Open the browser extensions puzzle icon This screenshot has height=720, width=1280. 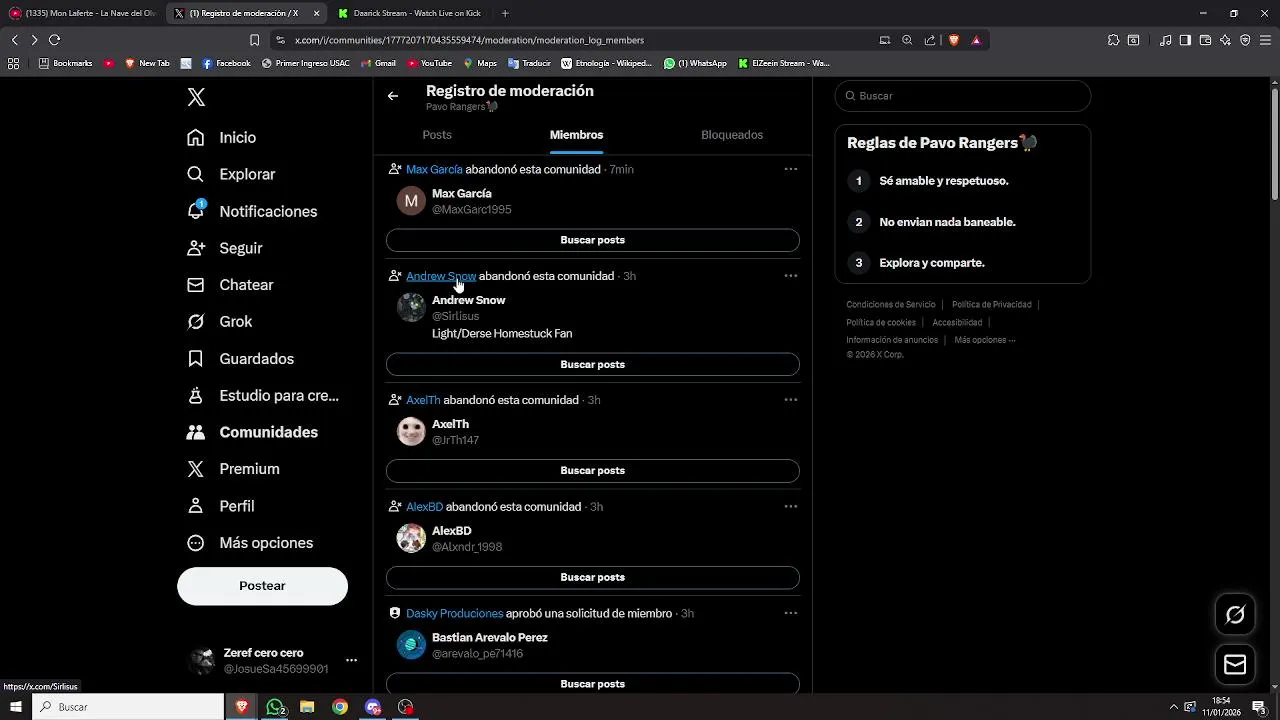(x=1113, y=40)
